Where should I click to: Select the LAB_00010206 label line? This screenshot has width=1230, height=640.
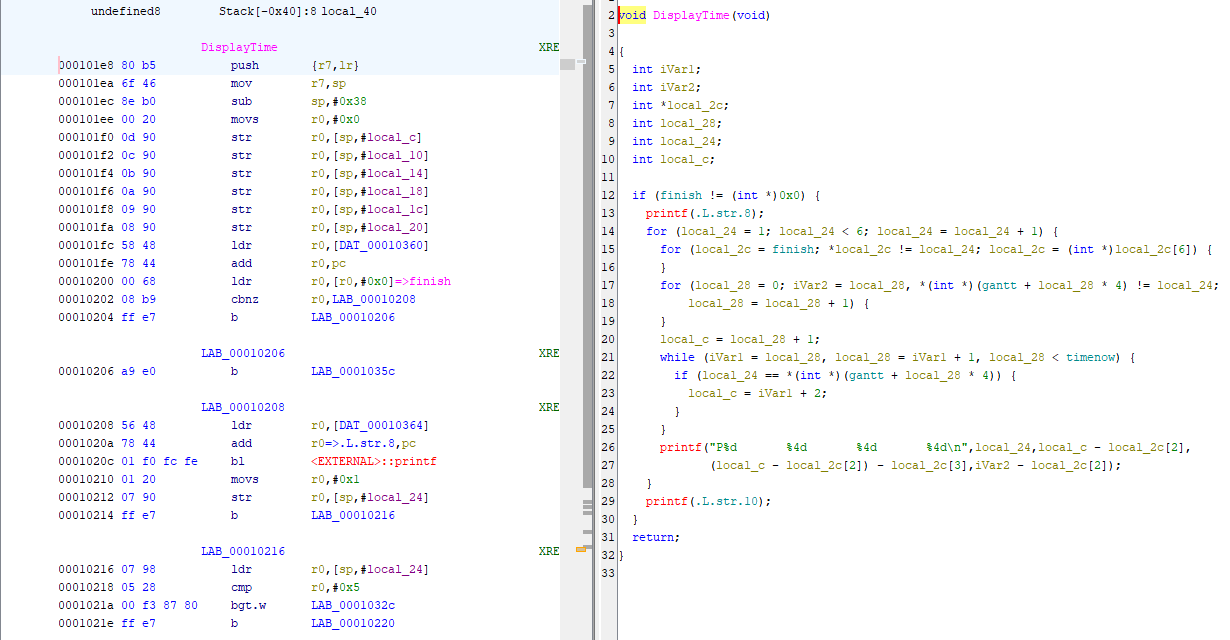(x=243, y=354)
